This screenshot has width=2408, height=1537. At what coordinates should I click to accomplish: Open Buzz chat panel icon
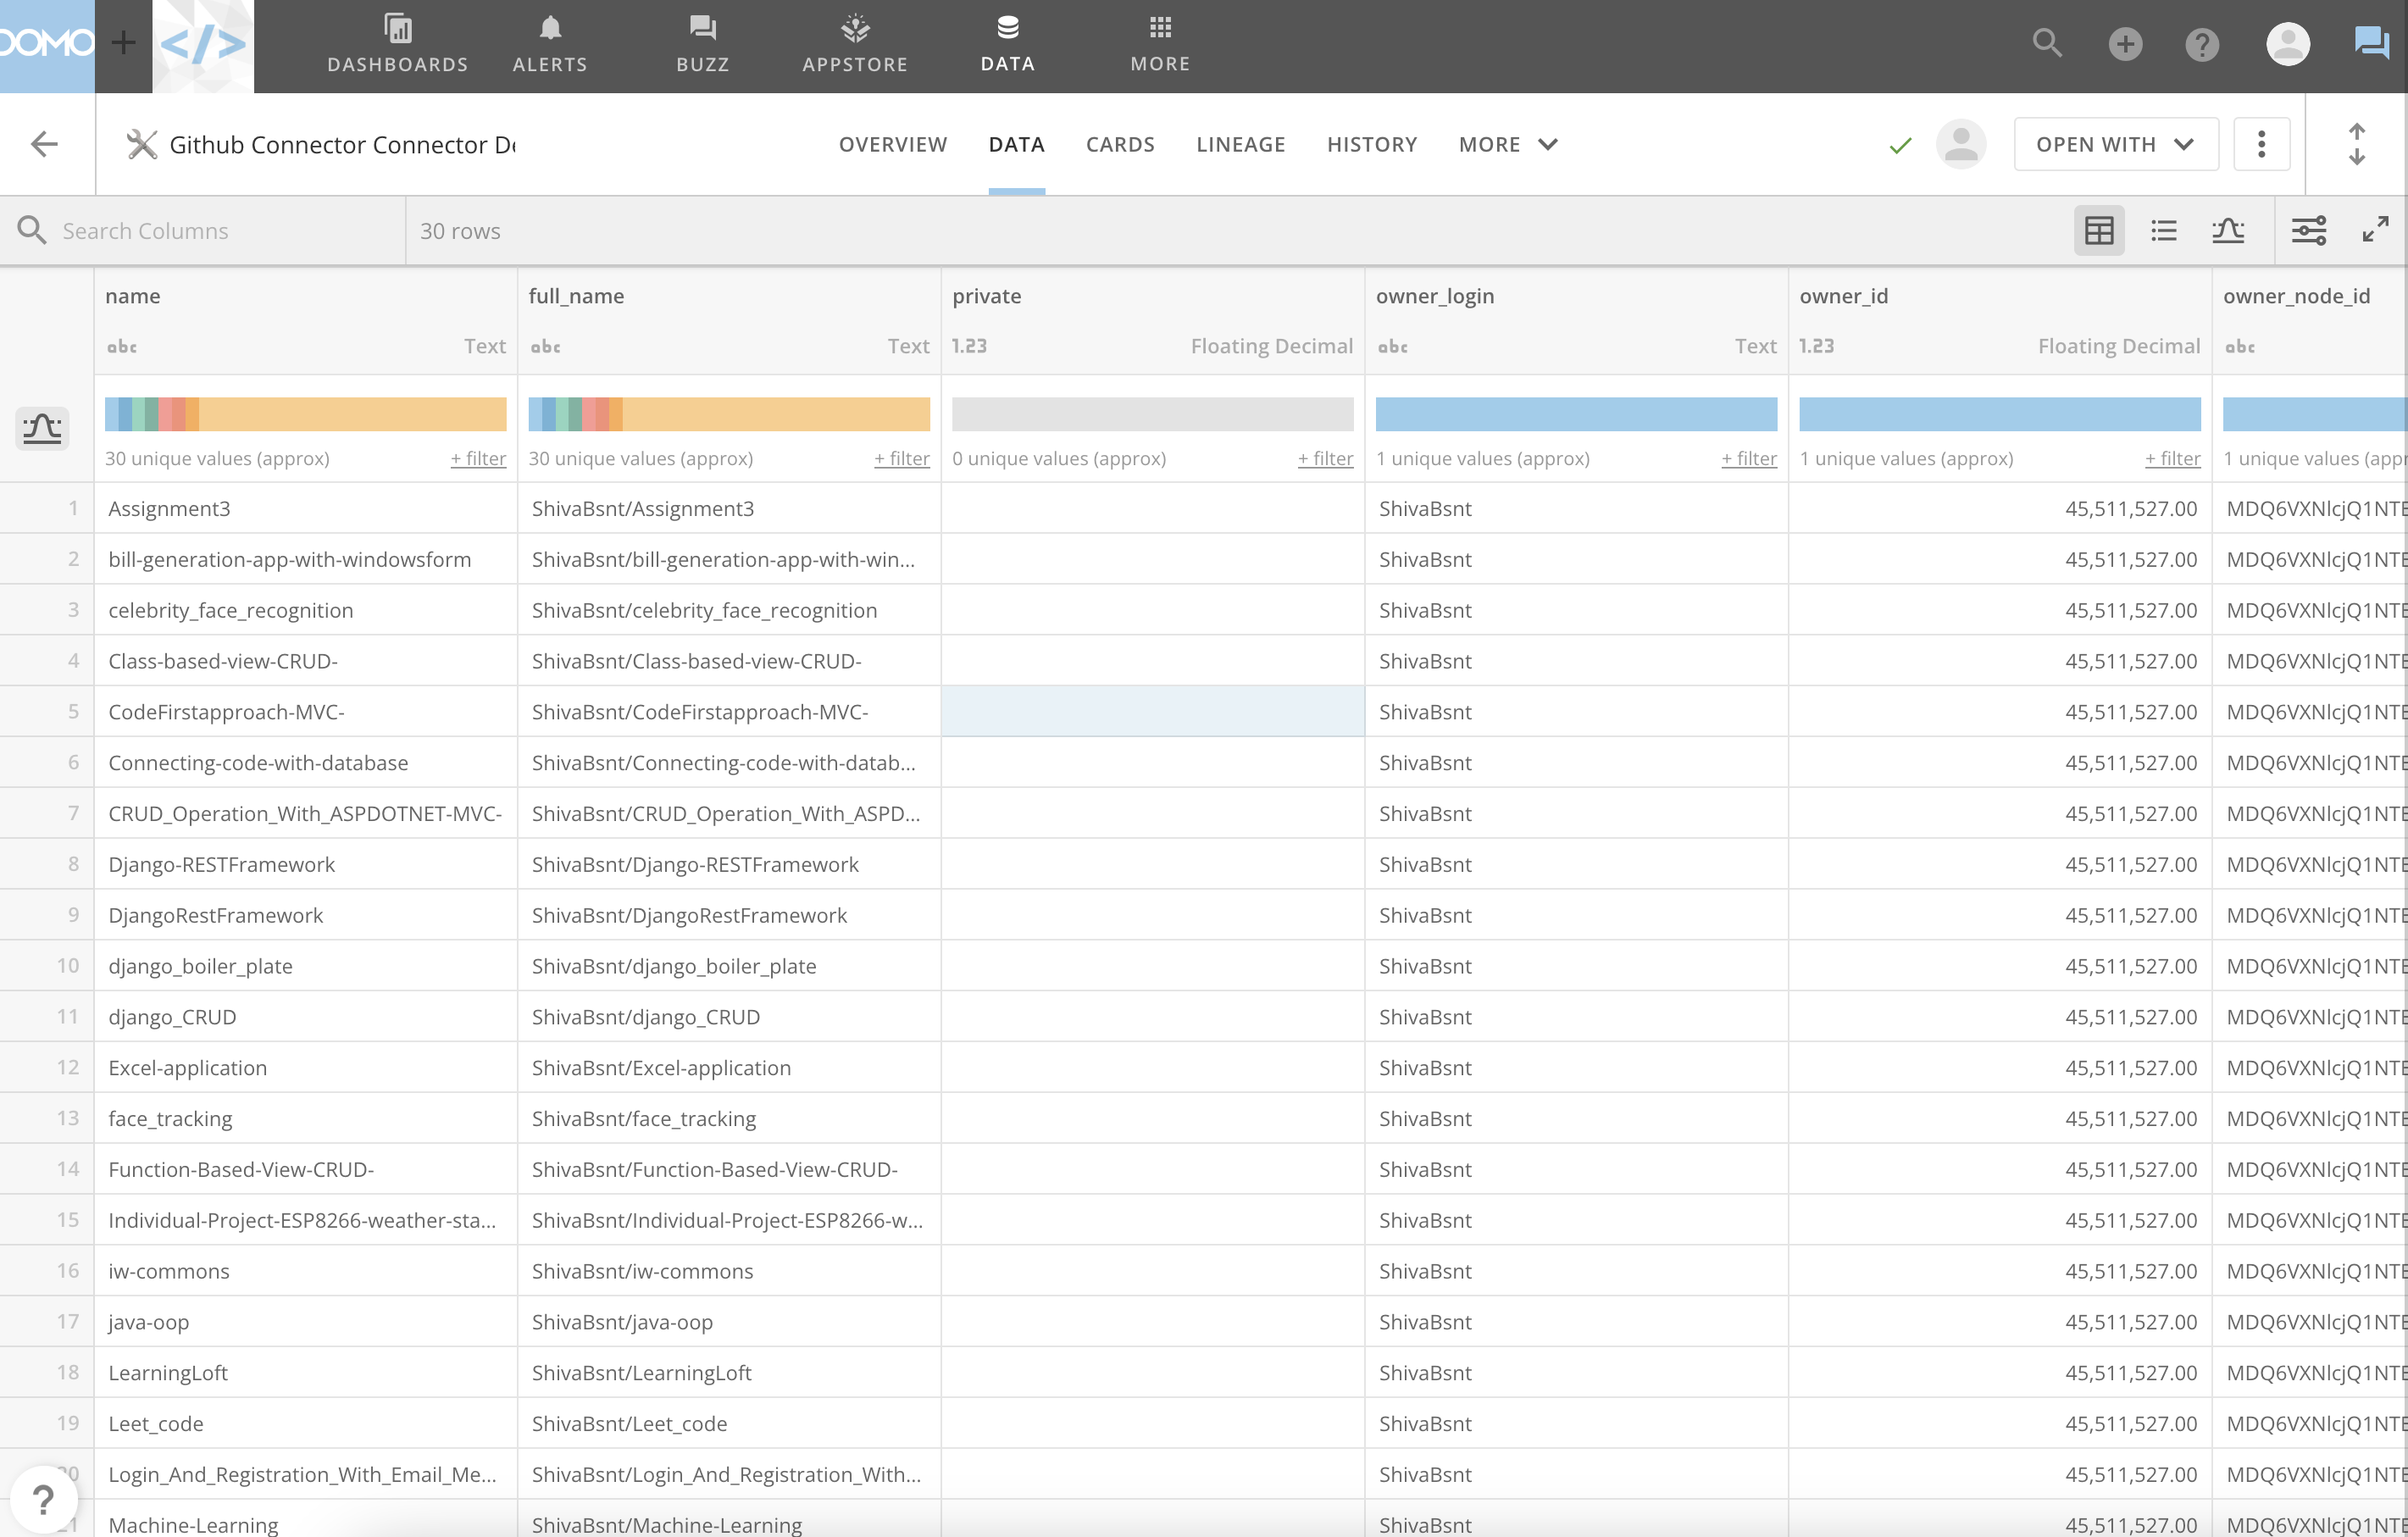(x=2372, y=44)
